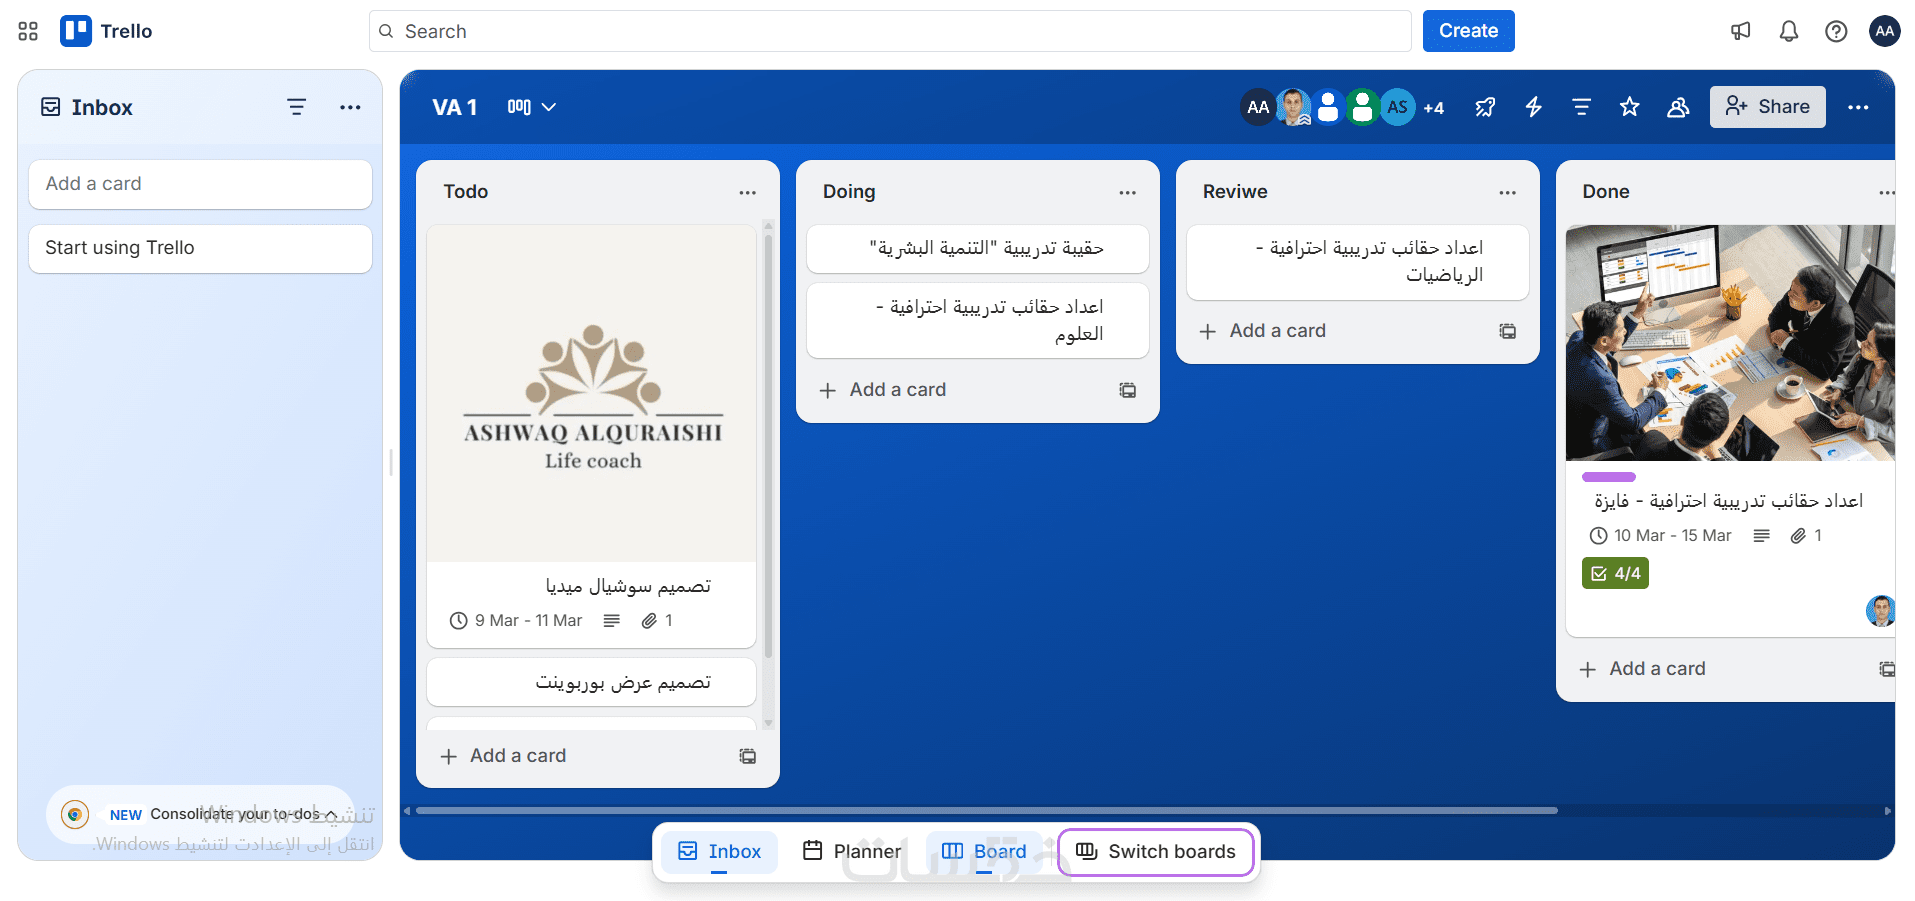This screenshot has height=901, width=1915.
Task: Open the automation lightning bolt
Action: pyautogui.click(x=1533, y=107)
